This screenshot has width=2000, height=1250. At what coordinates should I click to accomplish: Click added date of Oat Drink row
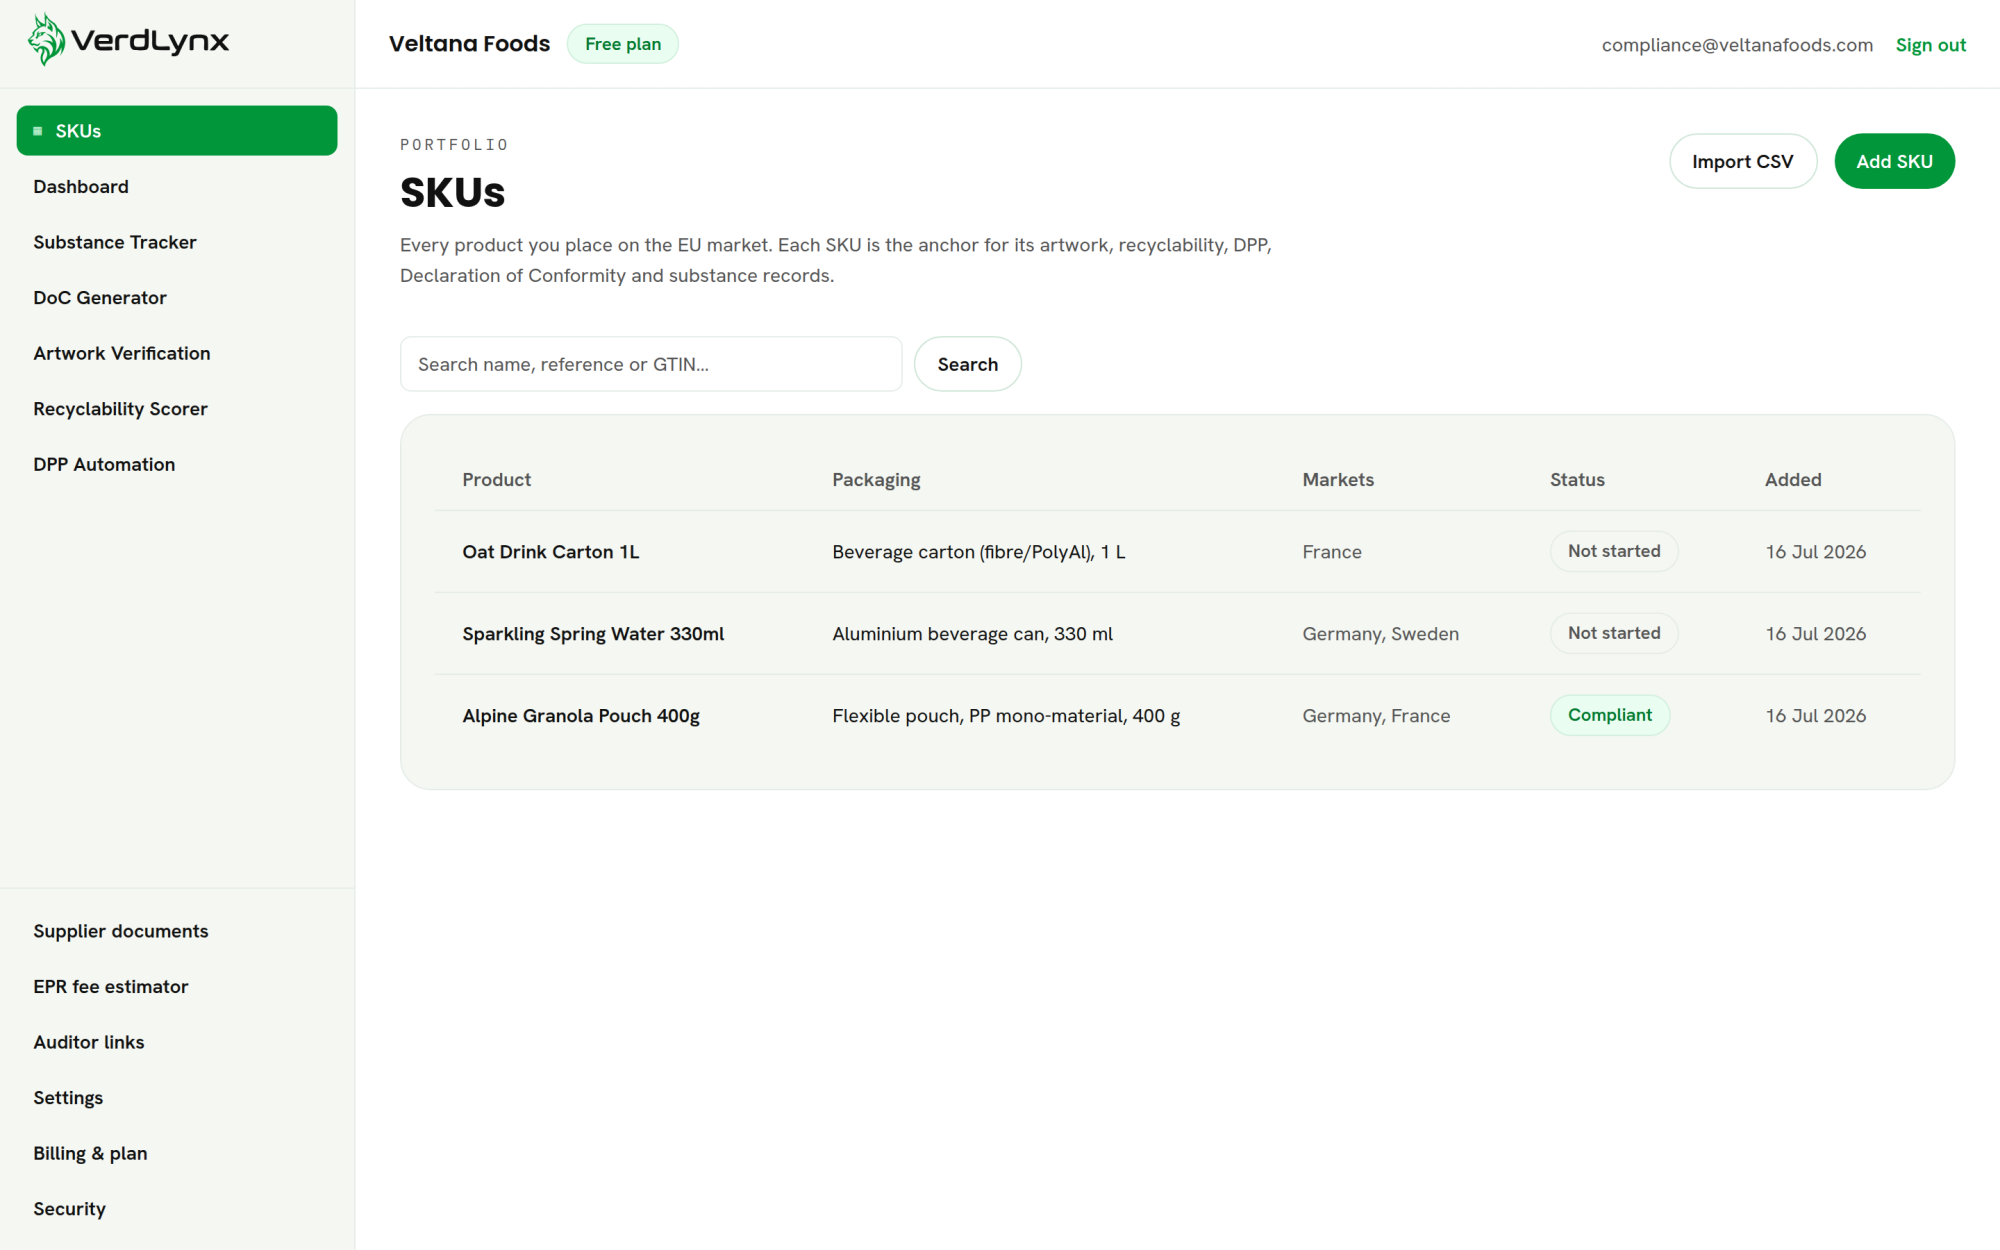(x=1816, y=552)
